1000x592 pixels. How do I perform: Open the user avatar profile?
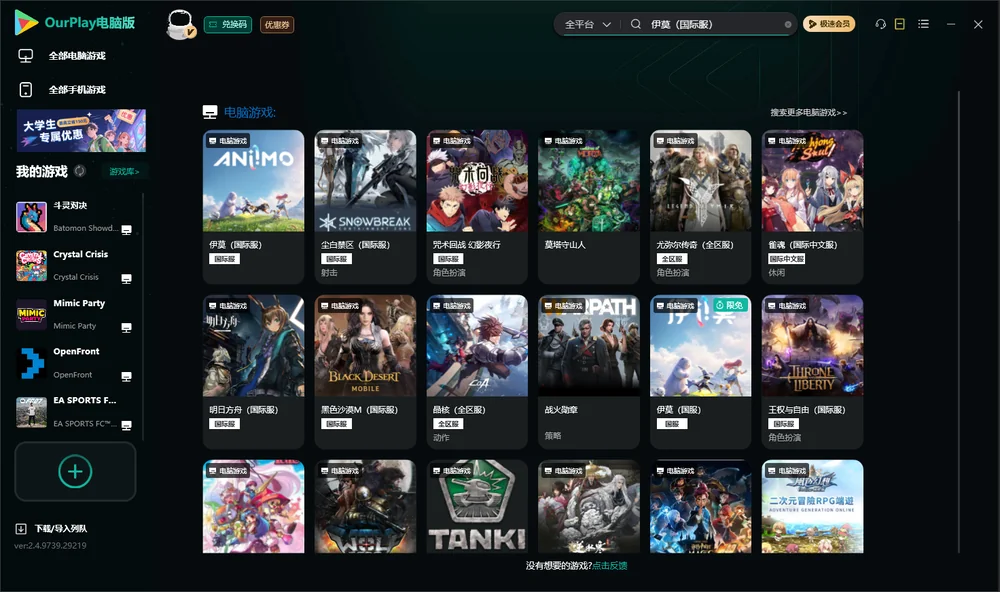click(180, 24)
